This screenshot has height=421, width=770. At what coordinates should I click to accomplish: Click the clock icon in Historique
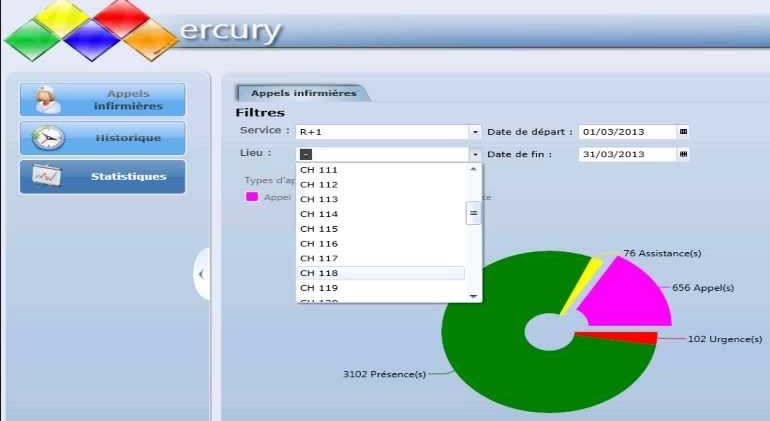pyautogui.click(x=48, y=138)
